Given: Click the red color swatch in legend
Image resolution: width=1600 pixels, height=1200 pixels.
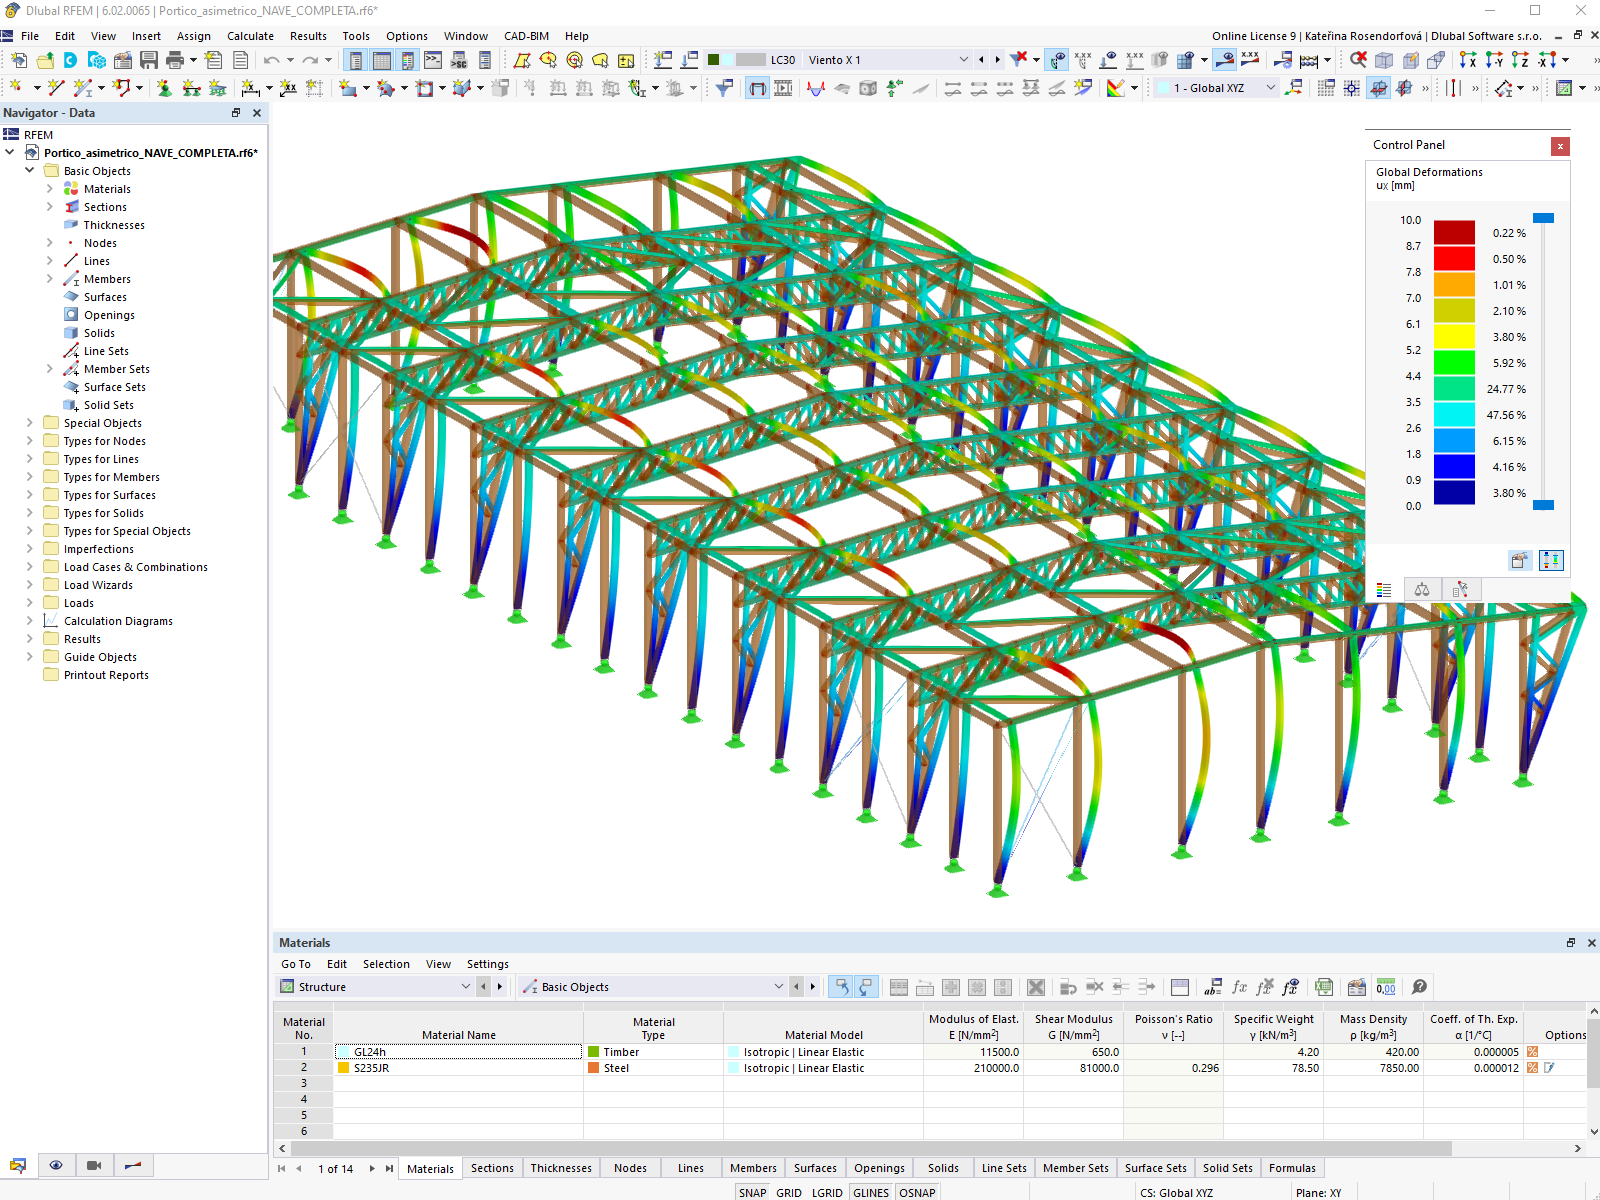Looking at the screenshot, I should [x=1454, y=258].
